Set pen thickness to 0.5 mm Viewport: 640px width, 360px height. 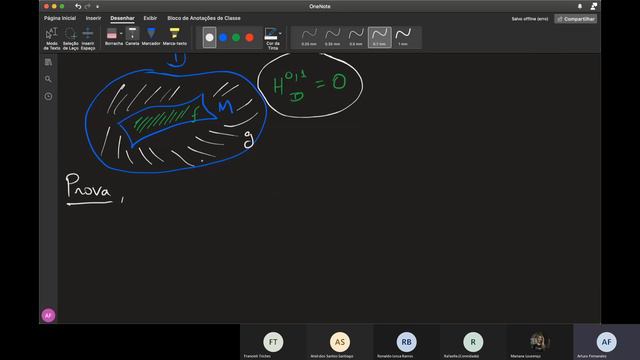[x=356, y=37]
